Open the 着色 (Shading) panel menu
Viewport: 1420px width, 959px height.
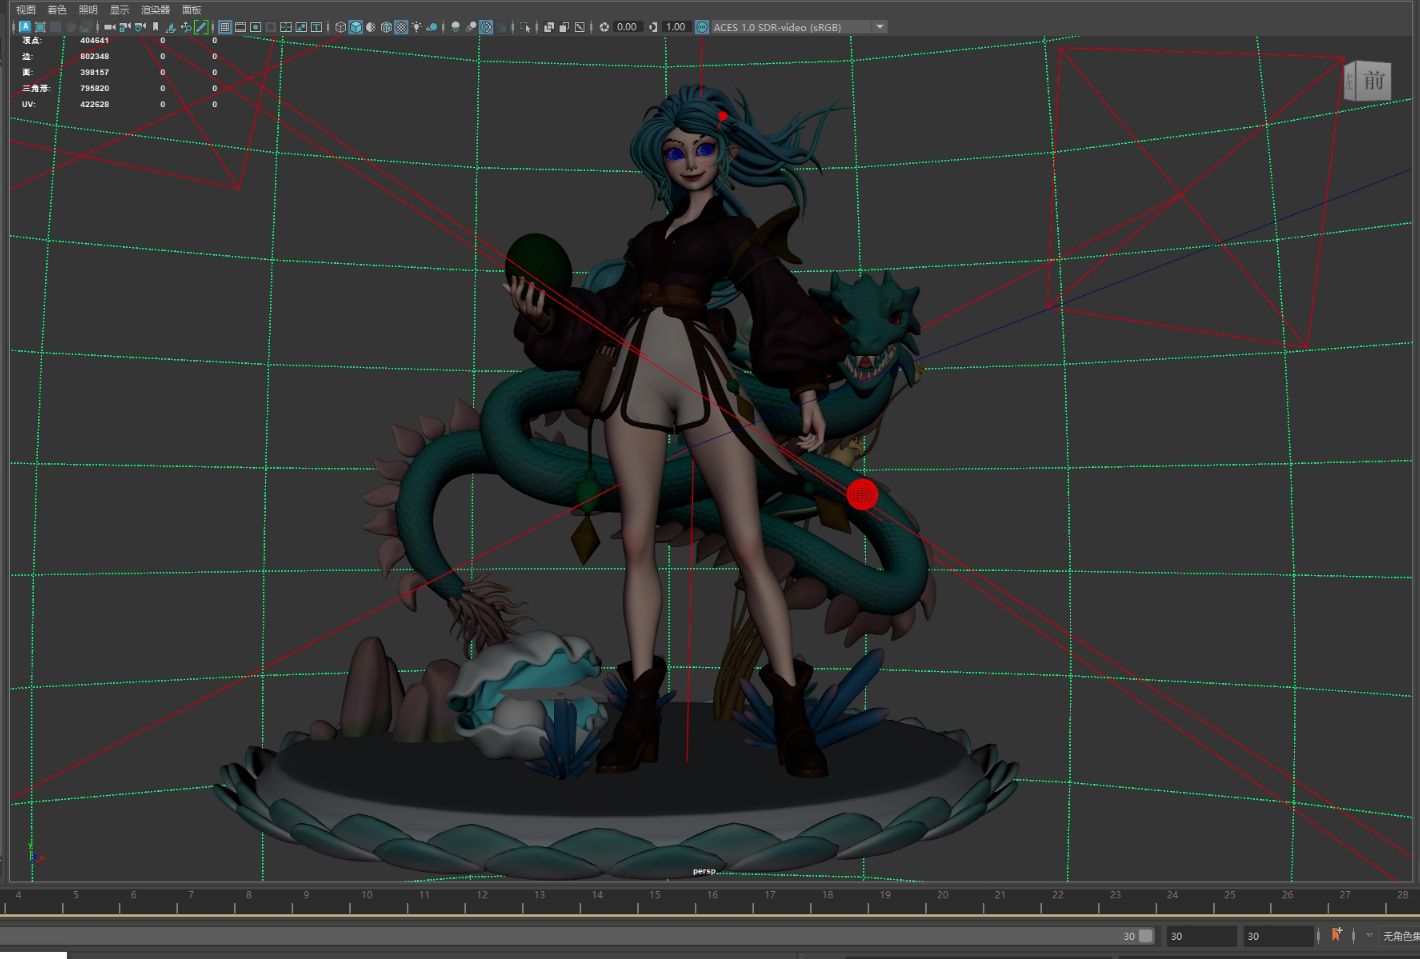pos(56,9)
